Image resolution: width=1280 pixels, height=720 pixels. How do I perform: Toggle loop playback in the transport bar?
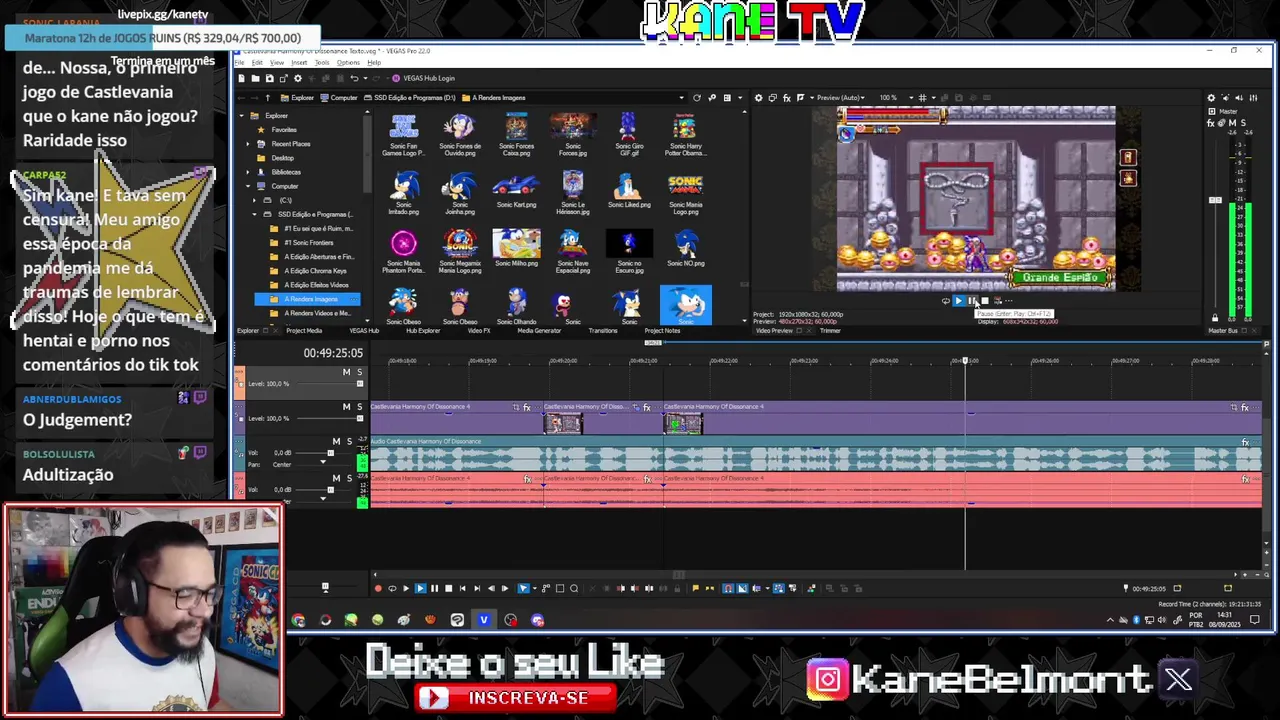(392, 588)
